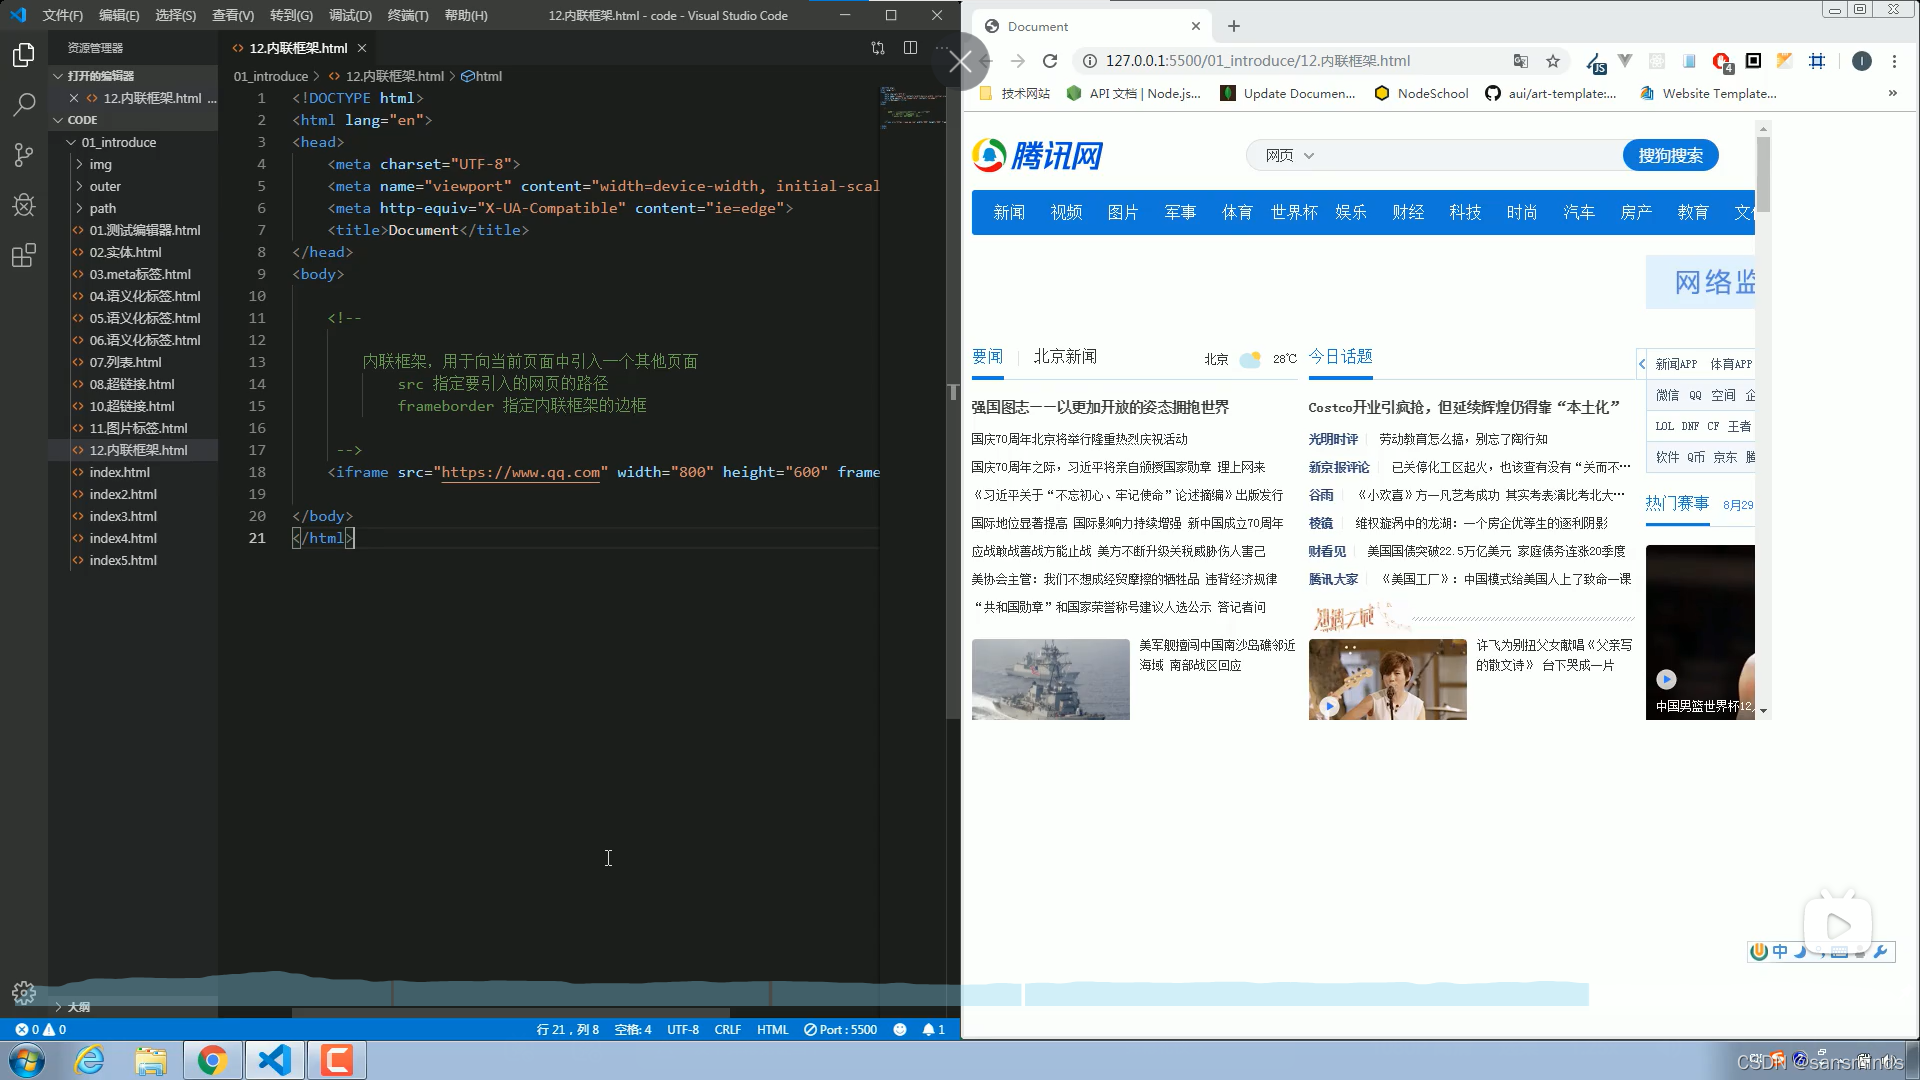
Task: Open index.html in file explorer
Action: (119, 472)
